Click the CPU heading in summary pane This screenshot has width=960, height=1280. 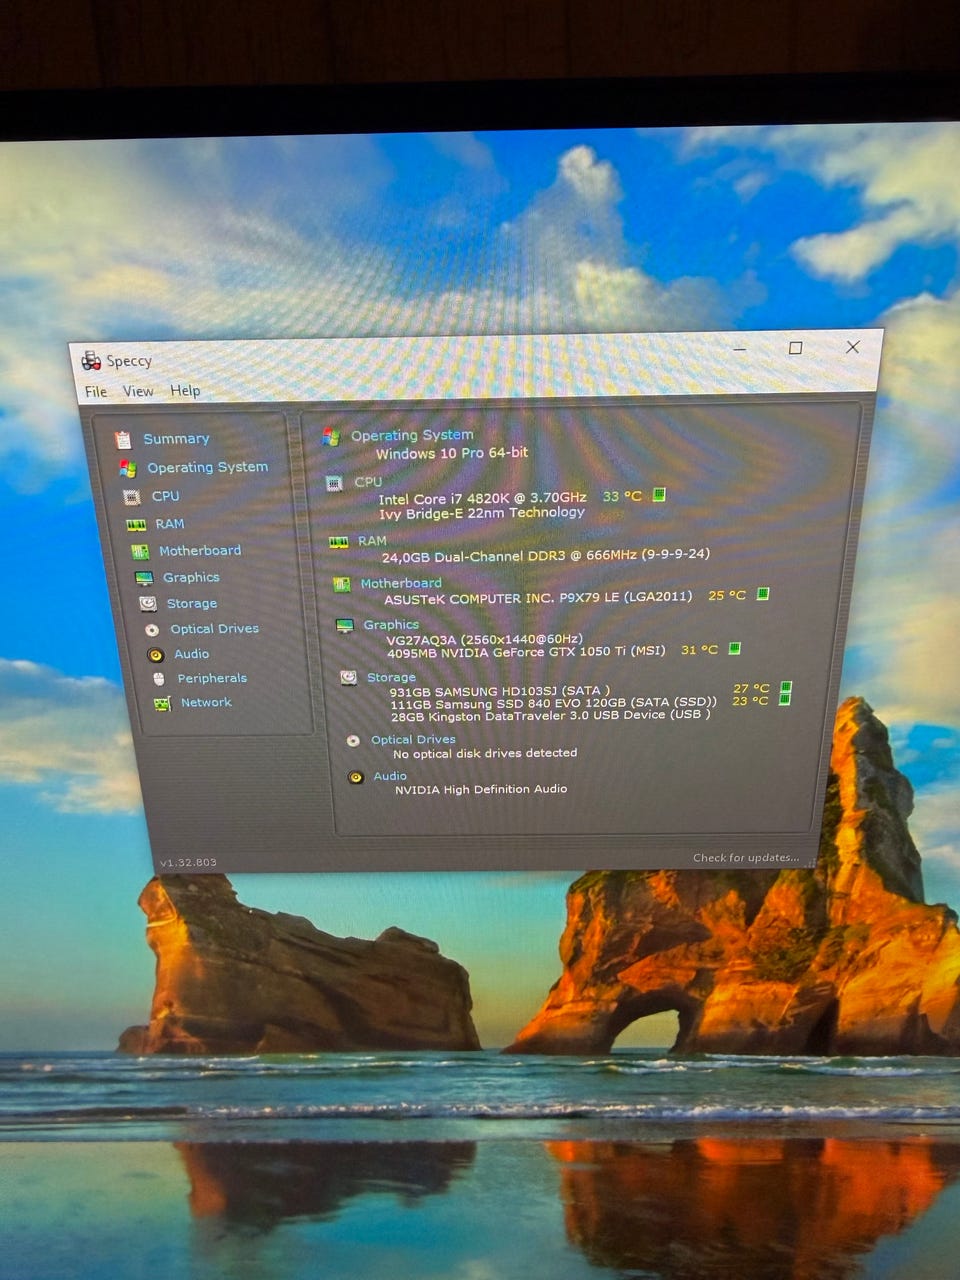(x=368, y=482)
